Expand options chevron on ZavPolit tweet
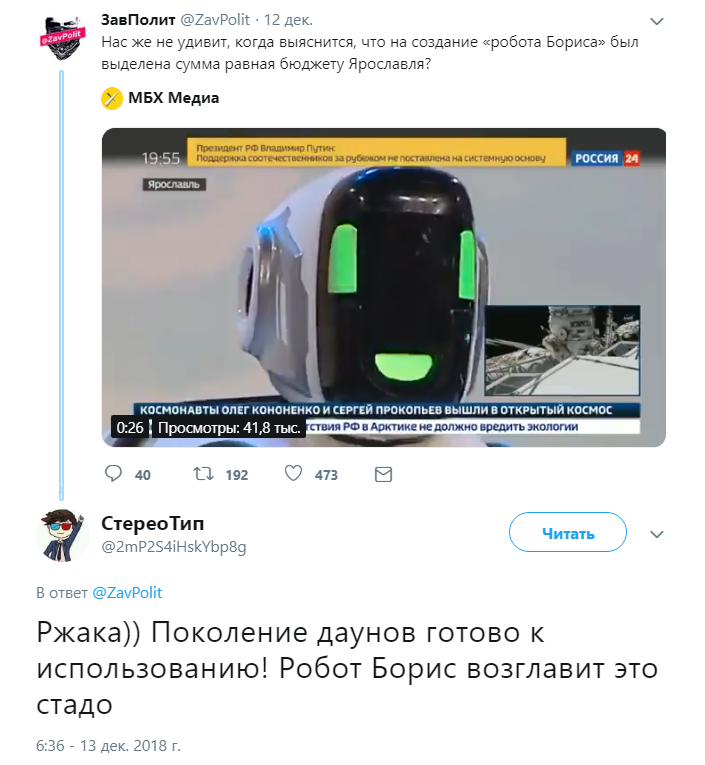705x765 pixels. 657,21
